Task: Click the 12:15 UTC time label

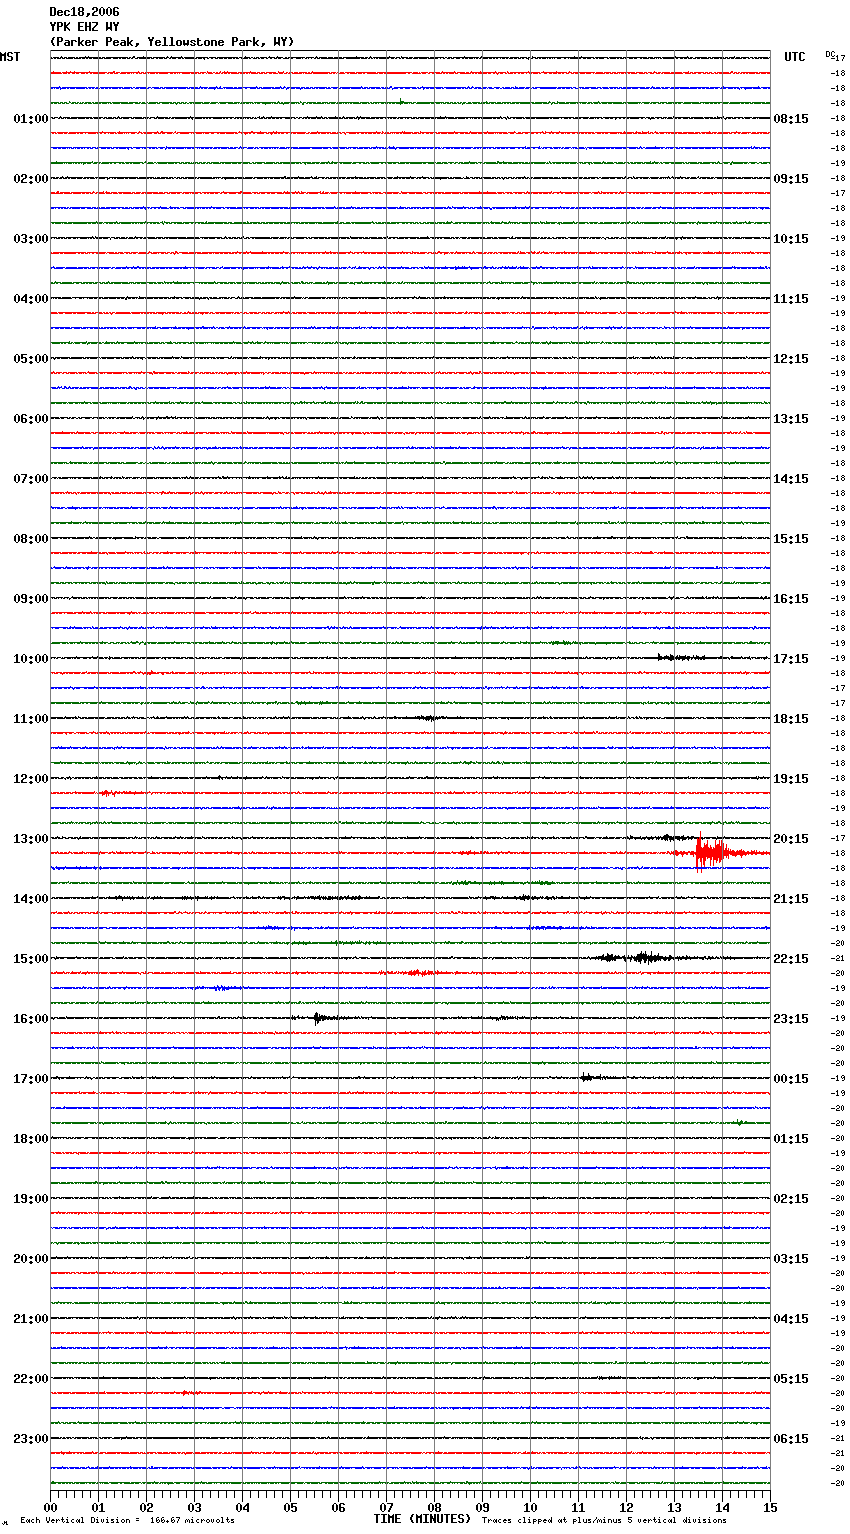Action: (791, 359)
